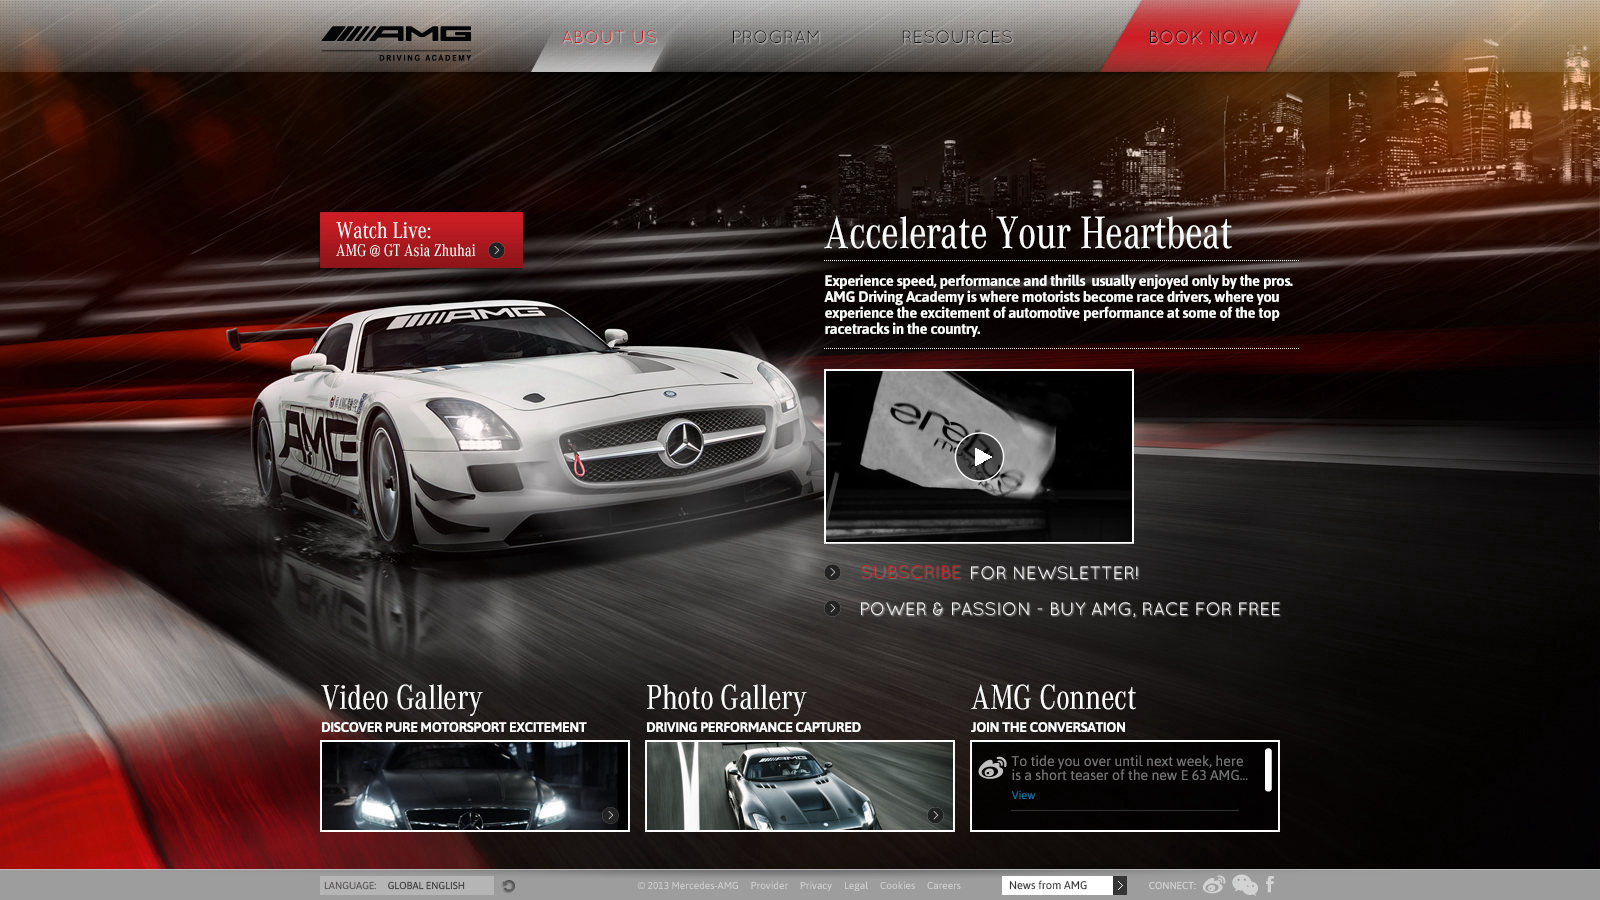Click the News from AMG field
Image resolution: width=1600 pixels, height=900 pixels.
(x=1057, y=885)
